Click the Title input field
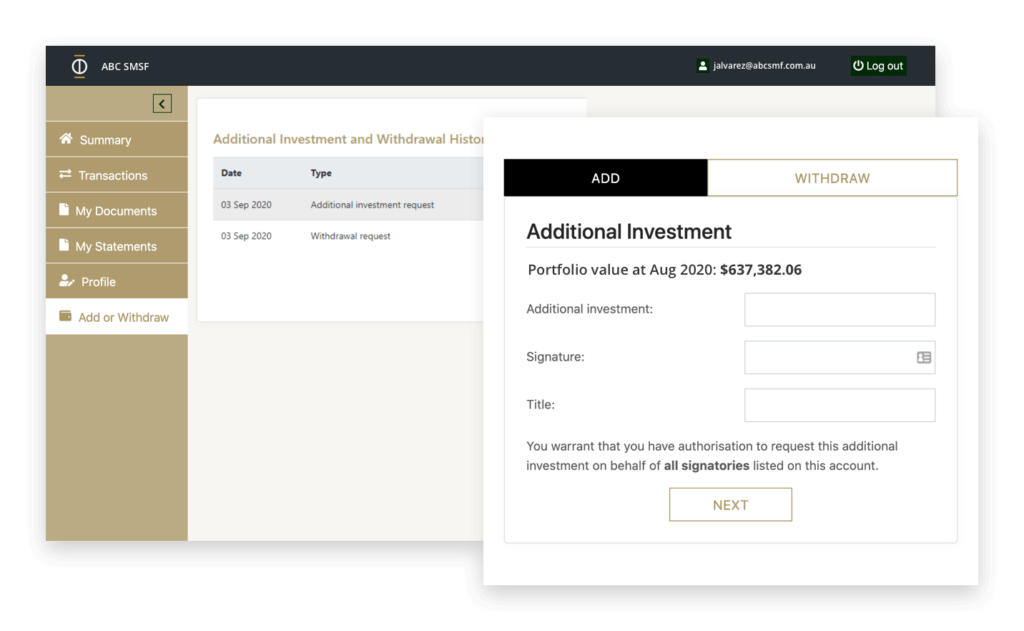The height and width of the screenshot is (631, 1024). (x=839, y=405)
